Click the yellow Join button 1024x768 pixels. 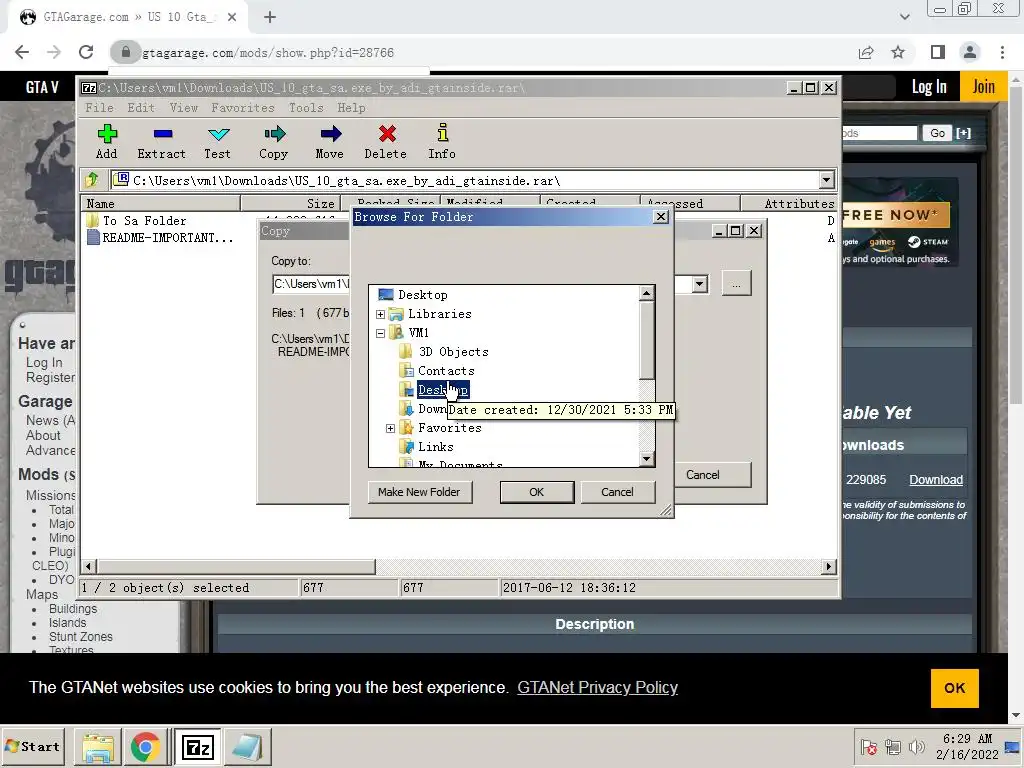[x=984, y=86]
